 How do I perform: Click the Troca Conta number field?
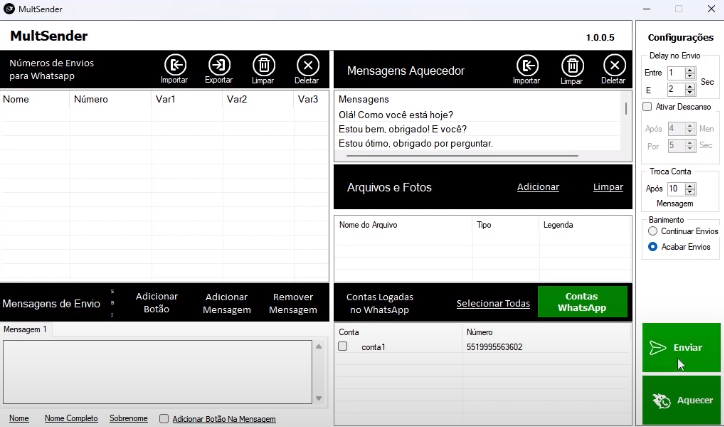(676, 189)
